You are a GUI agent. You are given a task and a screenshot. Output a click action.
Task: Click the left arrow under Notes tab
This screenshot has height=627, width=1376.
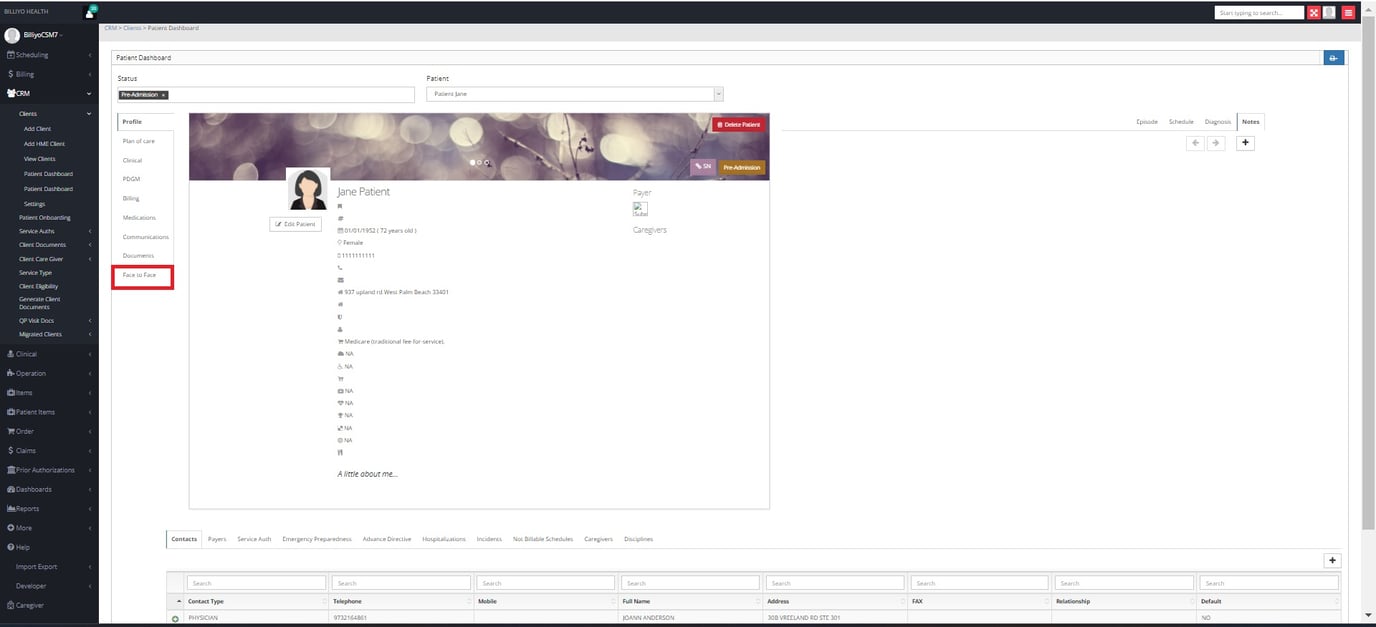[1195, 143]
